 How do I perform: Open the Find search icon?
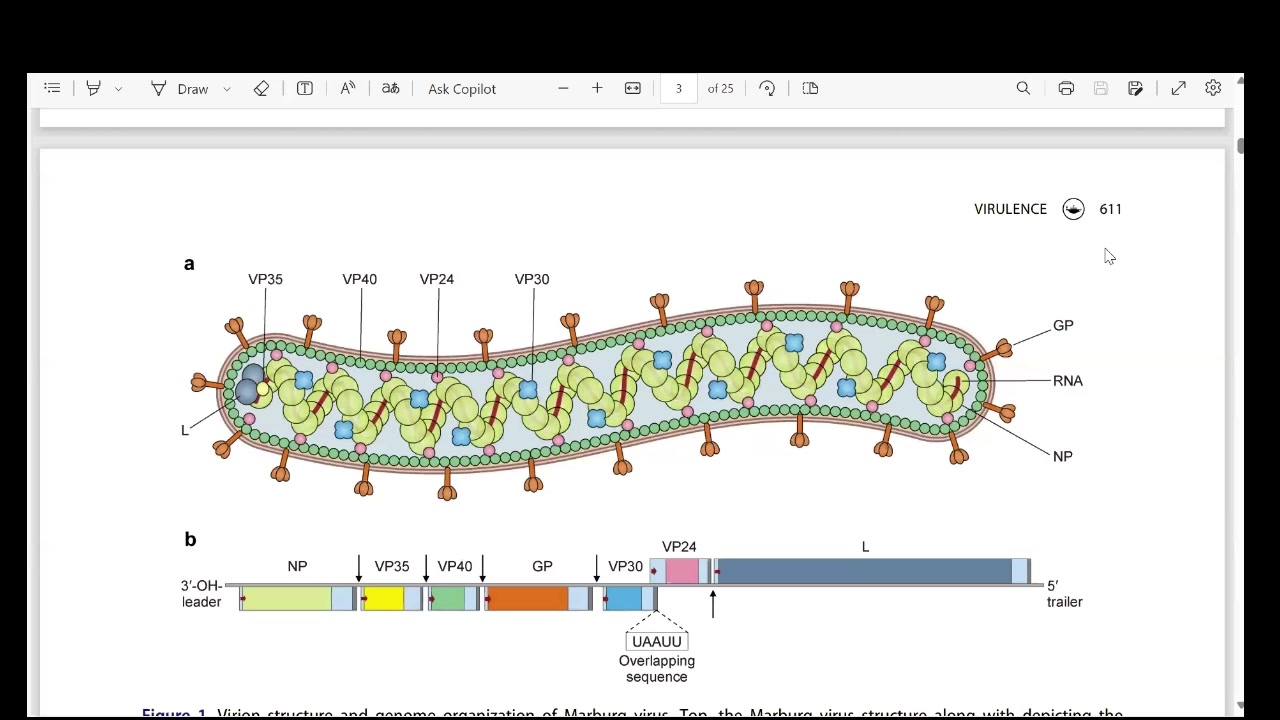pos(1023,89)
